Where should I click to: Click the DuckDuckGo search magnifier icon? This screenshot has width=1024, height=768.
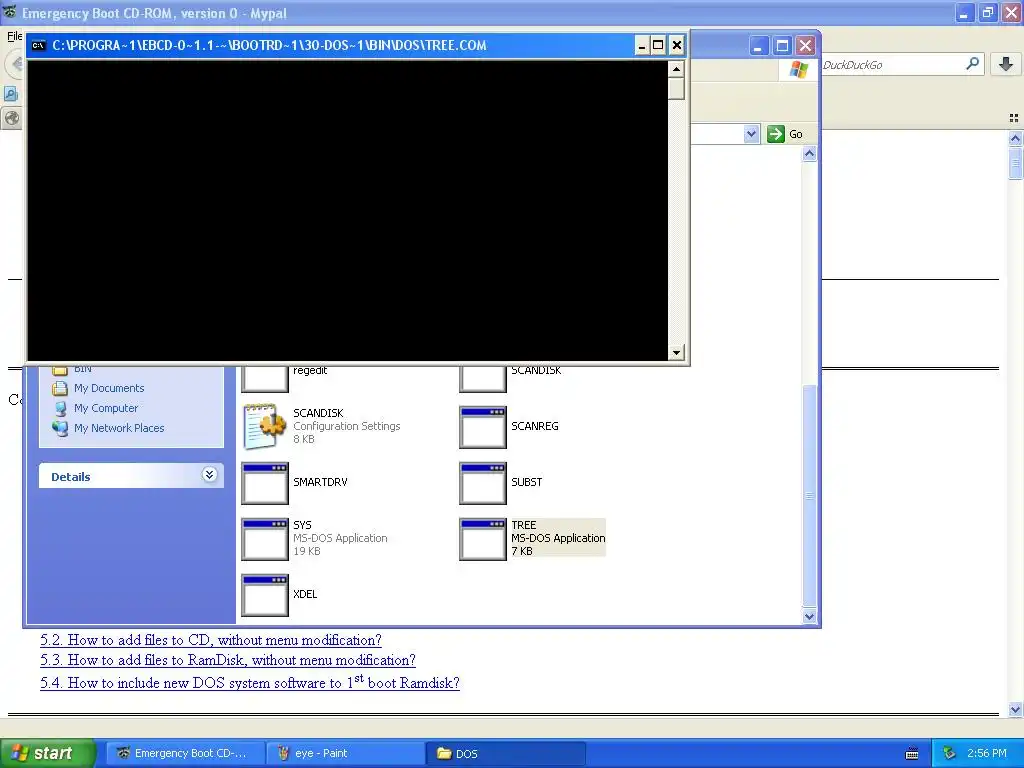(x=972, y=64)
